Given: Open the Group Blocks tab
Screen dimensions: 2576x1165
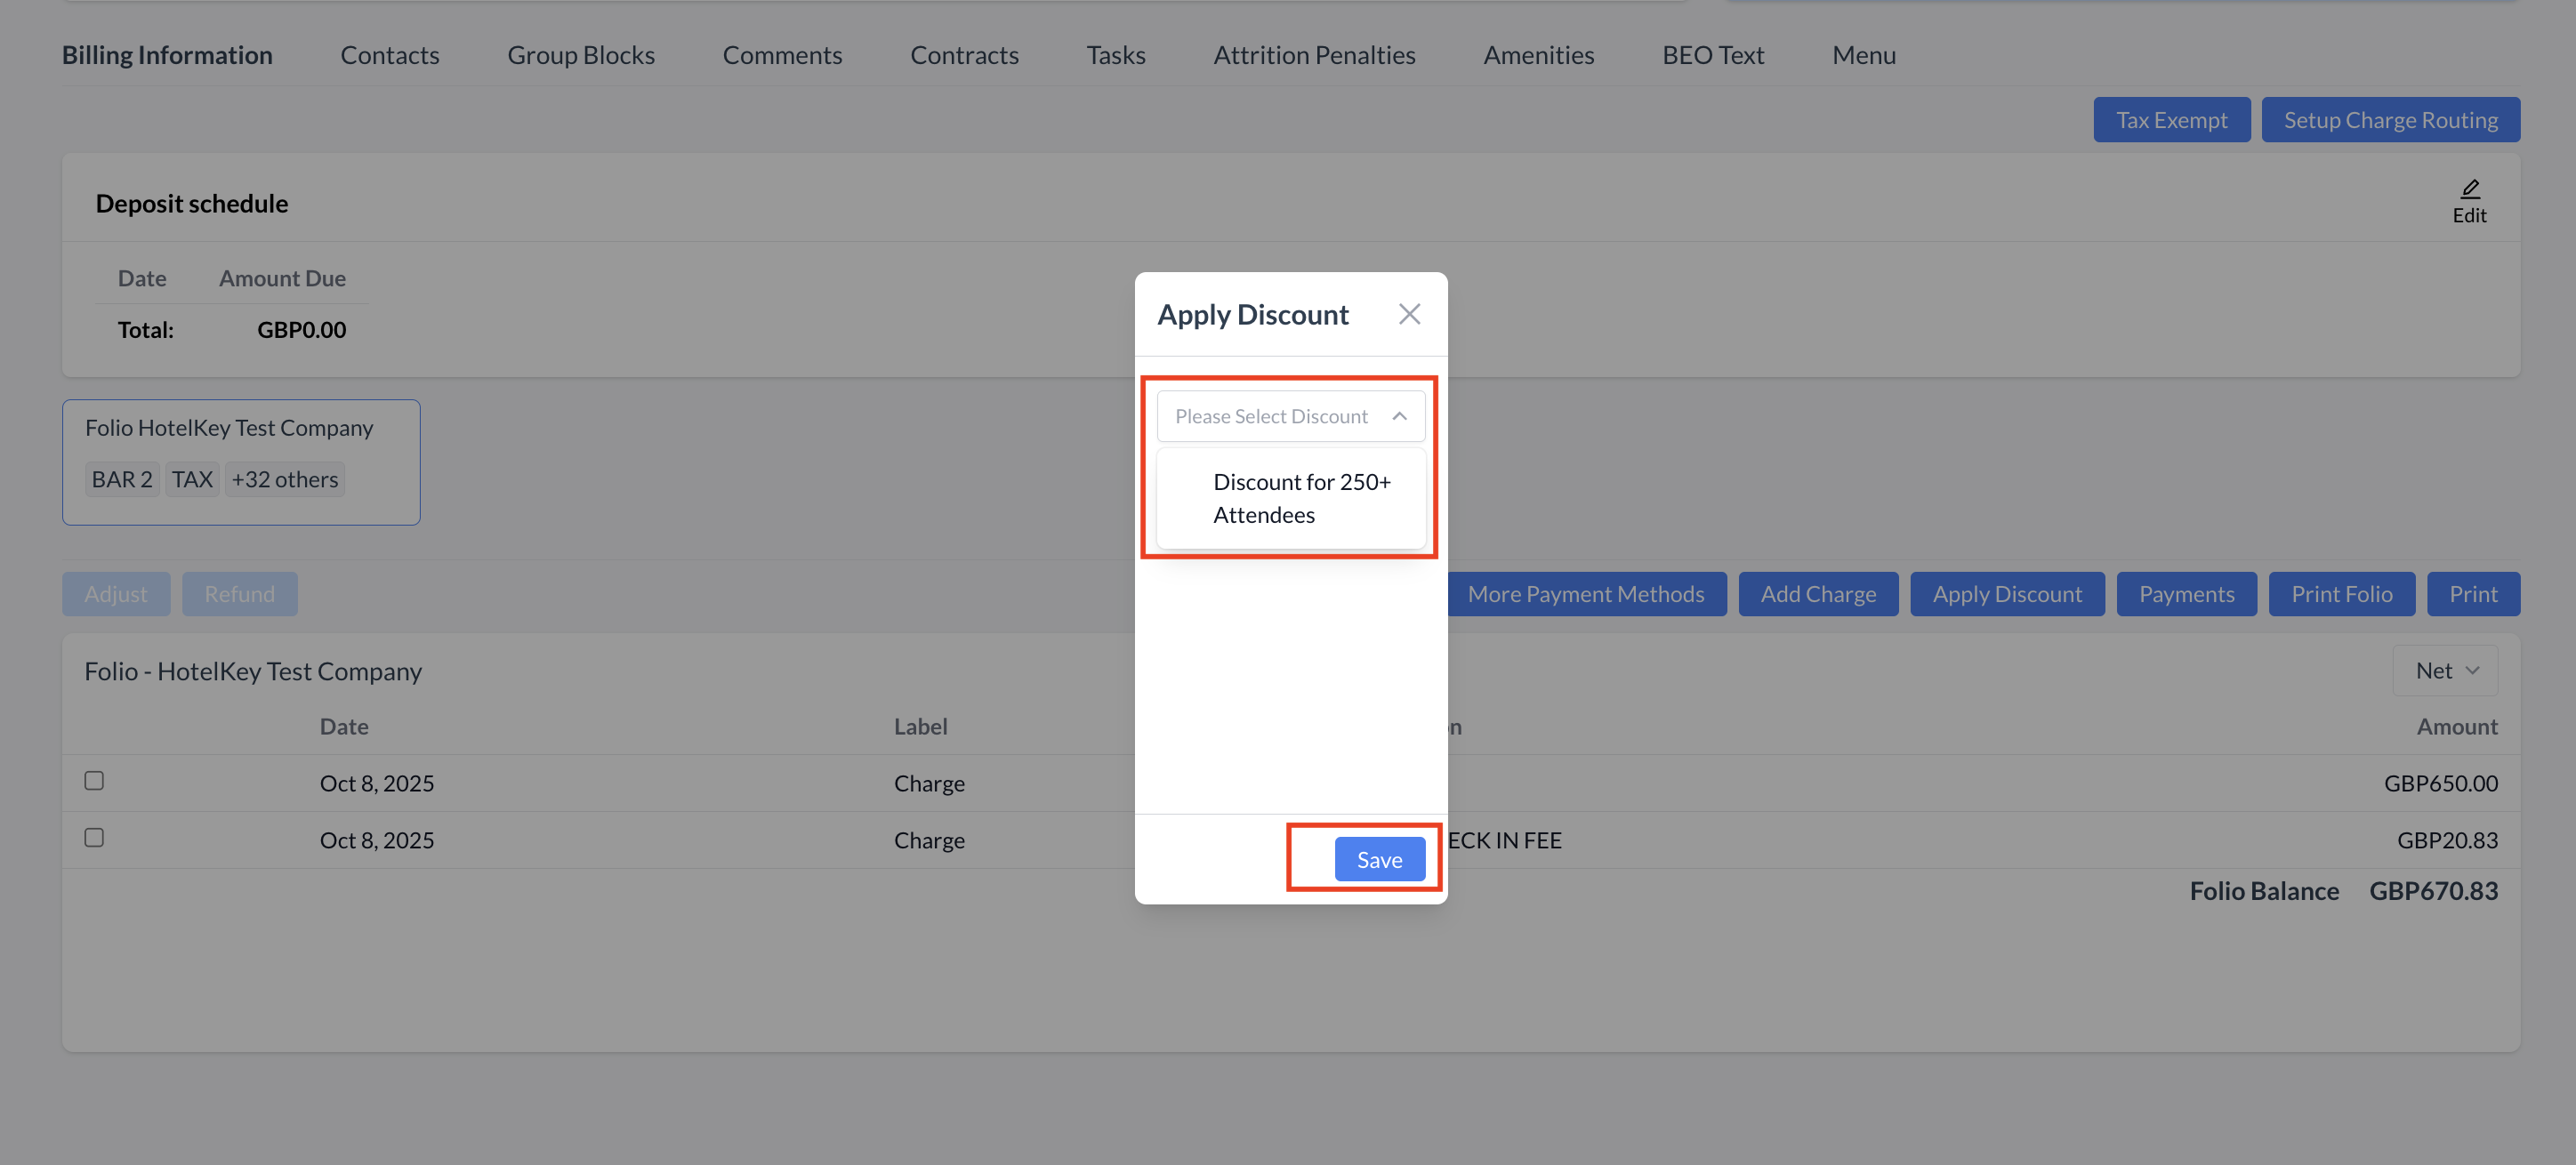Looking at the screenshot, I should [x=580, y=55].
